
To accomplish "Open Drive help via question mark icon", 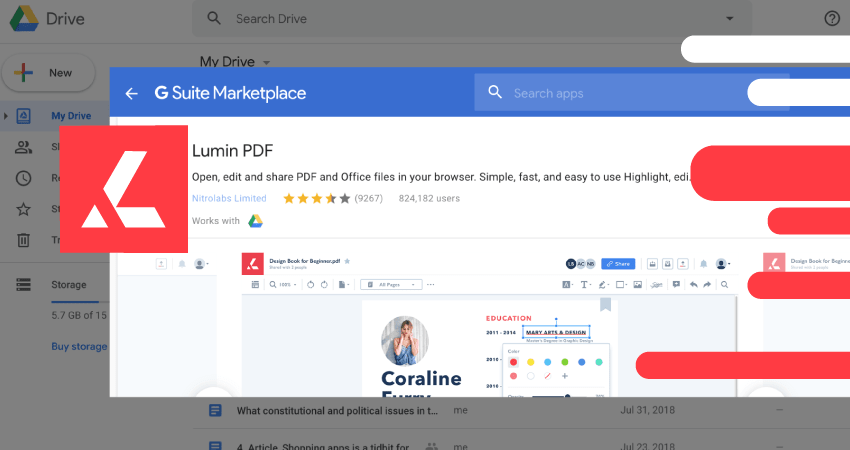I will click(x=831, y=18).
